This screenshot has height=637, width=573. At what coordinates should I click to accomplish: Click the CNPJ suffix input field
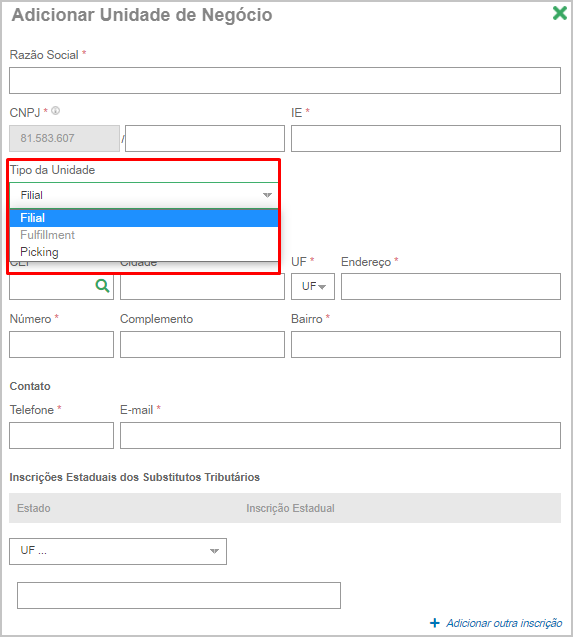(x=205, y=139)
